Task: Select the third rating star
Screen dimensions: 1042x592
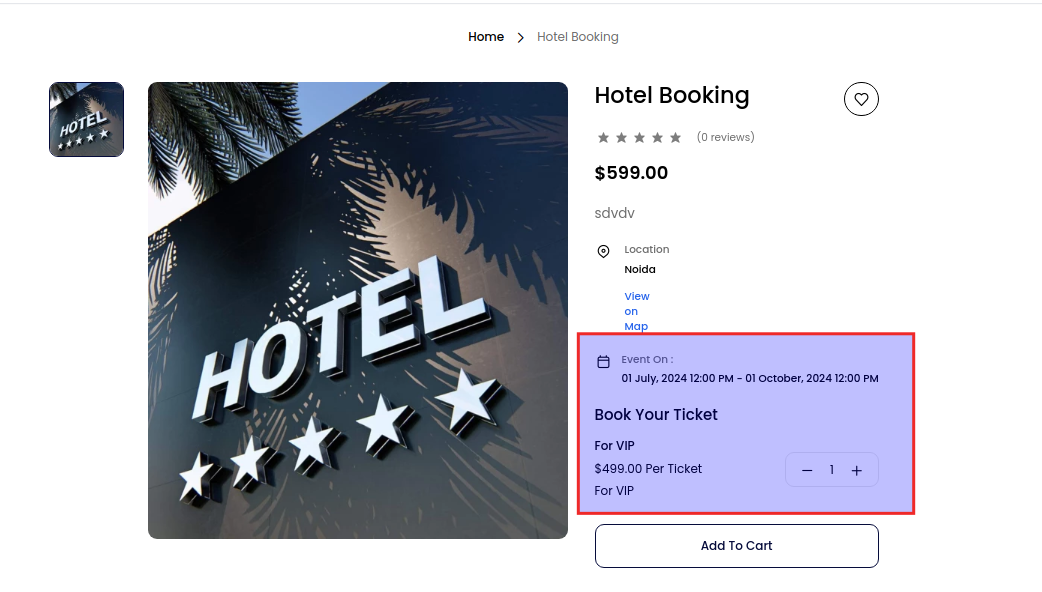Action: 639,137
